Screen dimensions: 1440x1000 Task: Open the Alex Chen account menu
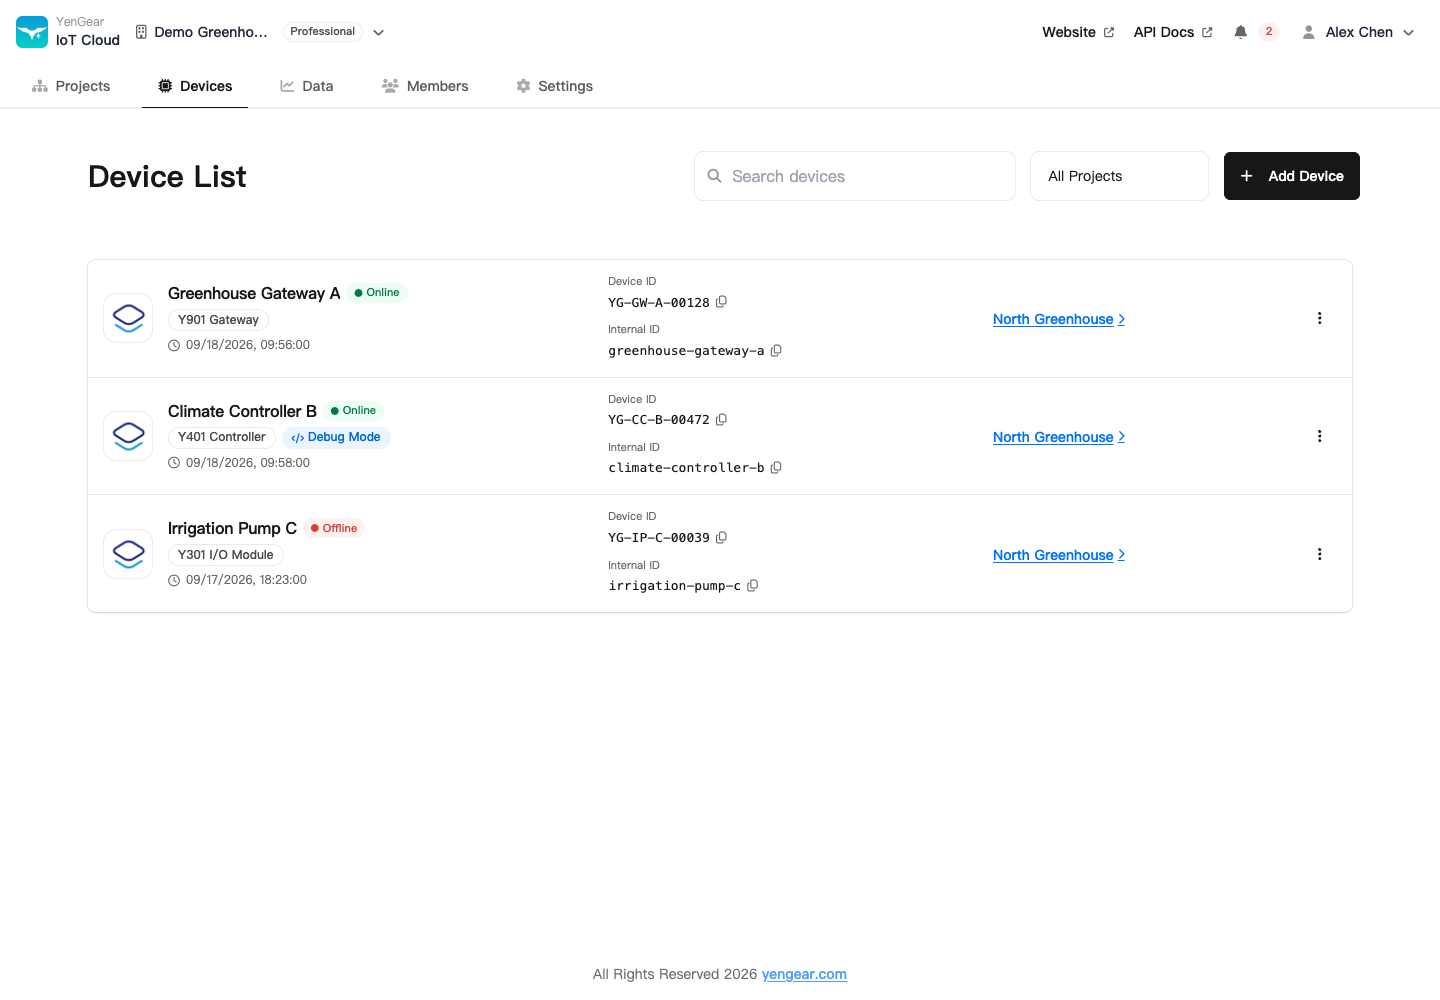click(x=1358, y=32)
